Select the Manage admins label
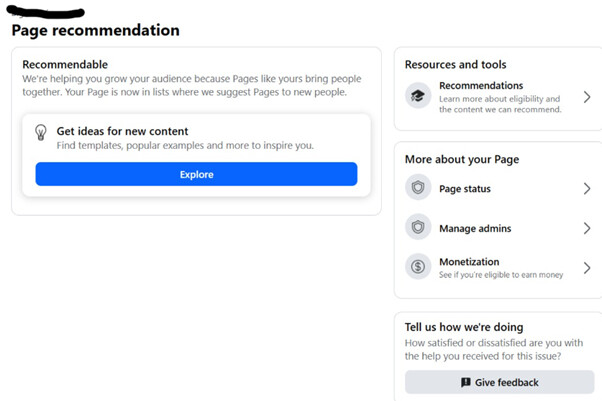 click(x=475, y=228)
